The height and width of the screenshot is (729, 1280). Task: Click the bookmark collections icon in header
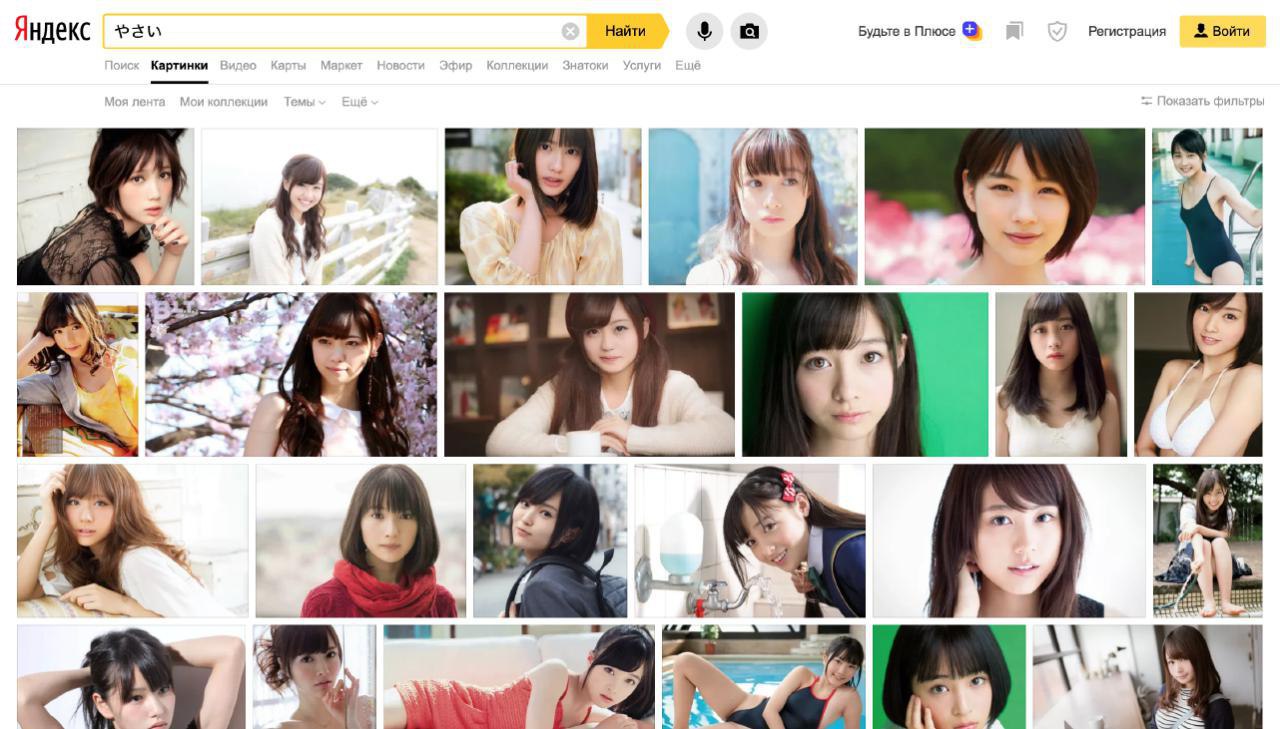1014,31
